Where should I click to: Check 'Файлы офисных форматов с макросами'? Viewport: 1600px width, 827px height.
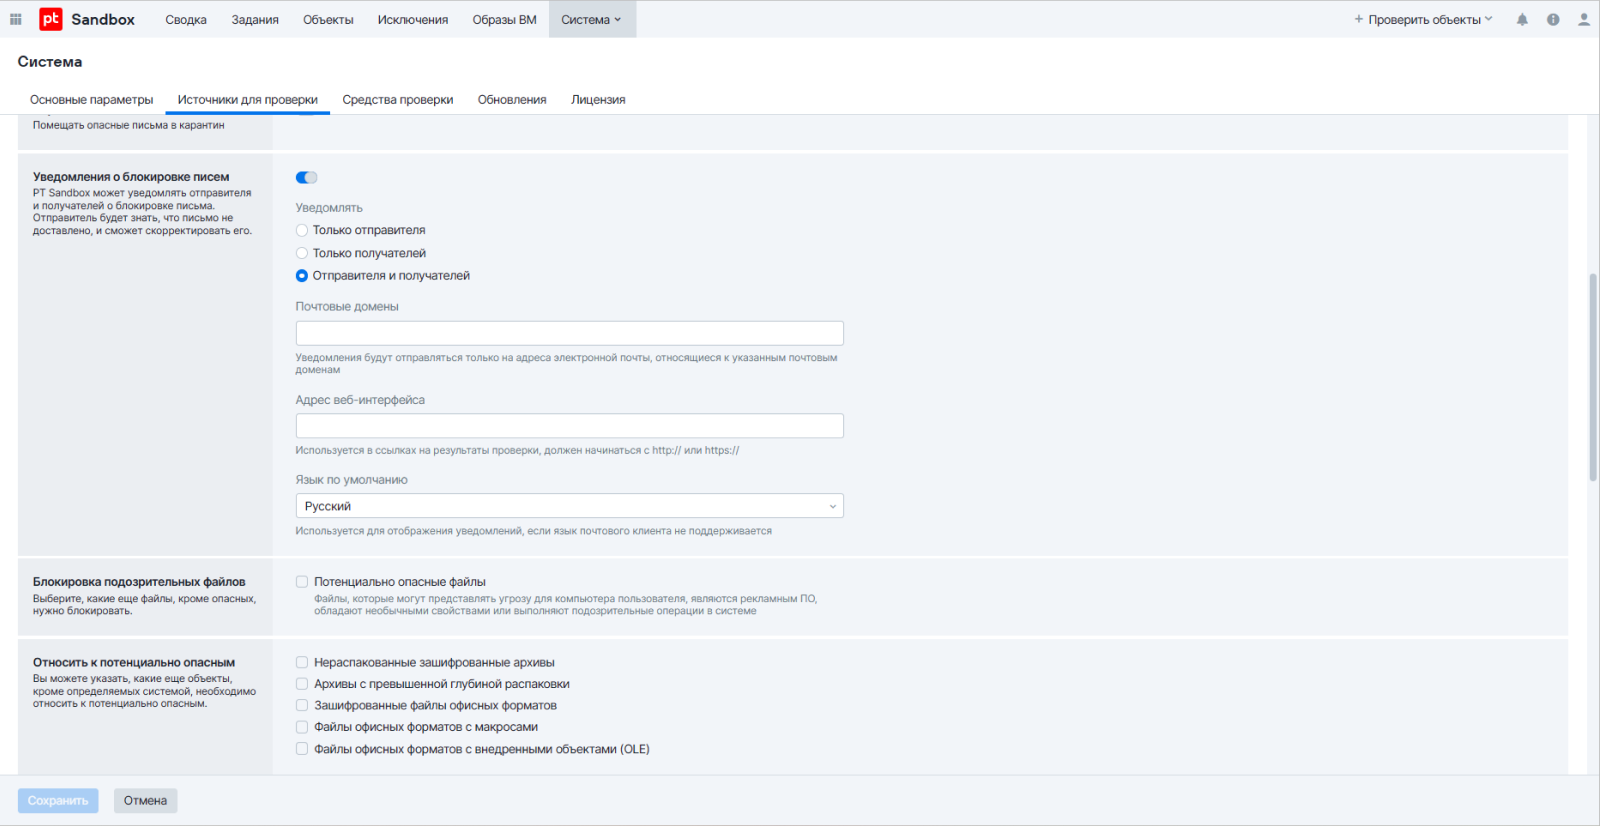[x=302, y=727]
